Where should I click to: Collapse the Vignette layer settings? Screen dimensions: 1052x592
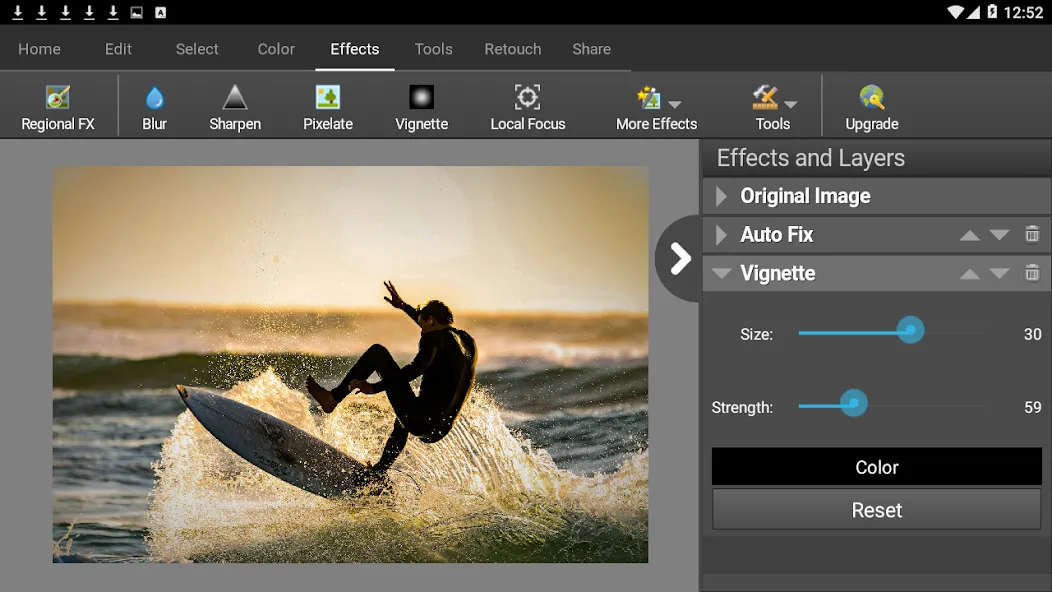tap(722, 273)
